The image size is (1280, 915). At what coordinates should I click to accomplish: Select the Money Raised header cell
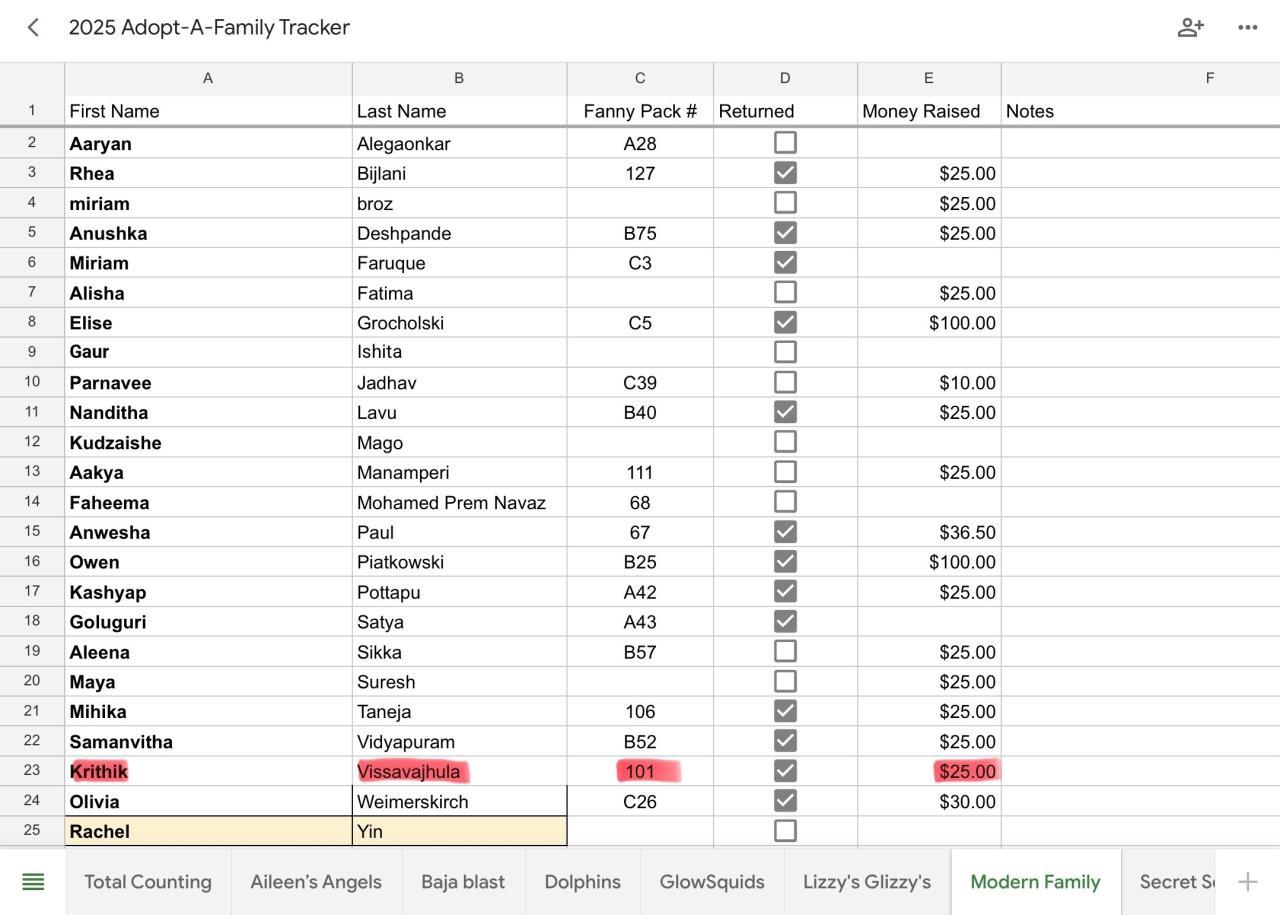click(x=928, y=111)
